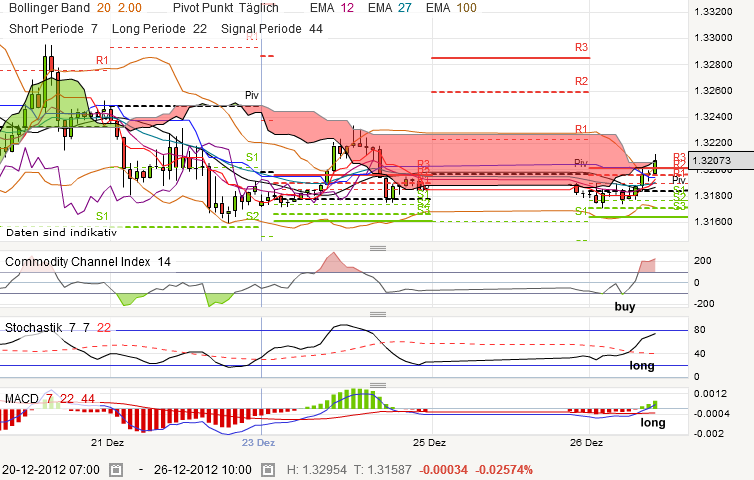The image size is (754, 480).
Task: Click the buy annotation in CCI panel
Action: pyautogui.click(x=625, y=306)
